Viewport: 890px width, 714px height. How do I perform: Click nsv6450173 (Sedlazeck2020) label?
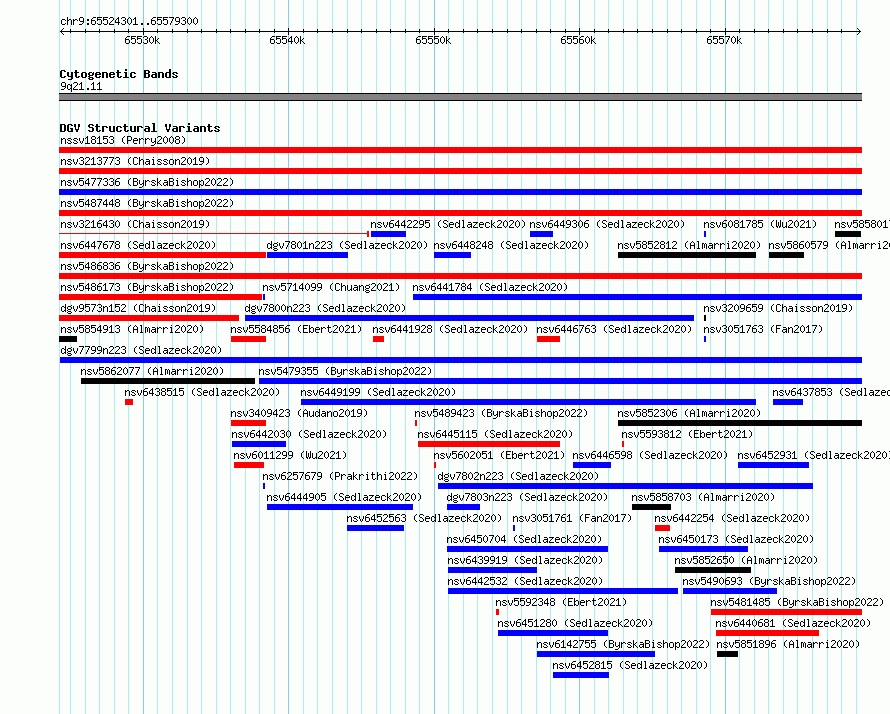[x=736, y=539]
